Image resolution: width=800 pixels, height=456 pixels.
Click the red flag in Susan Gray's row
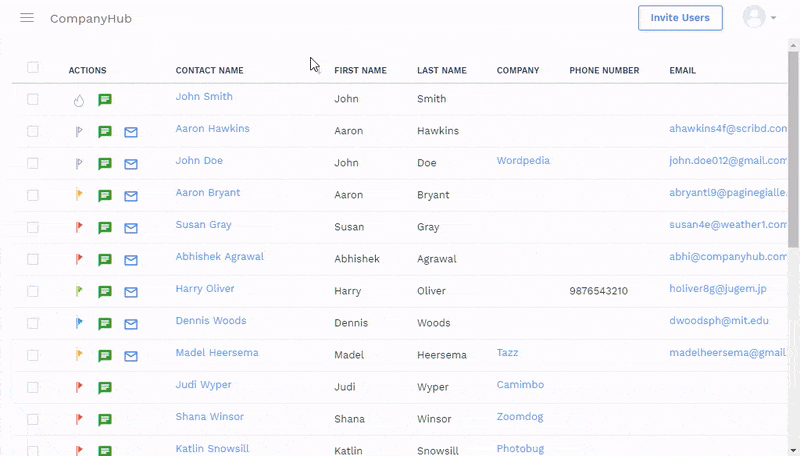[79, 228]
